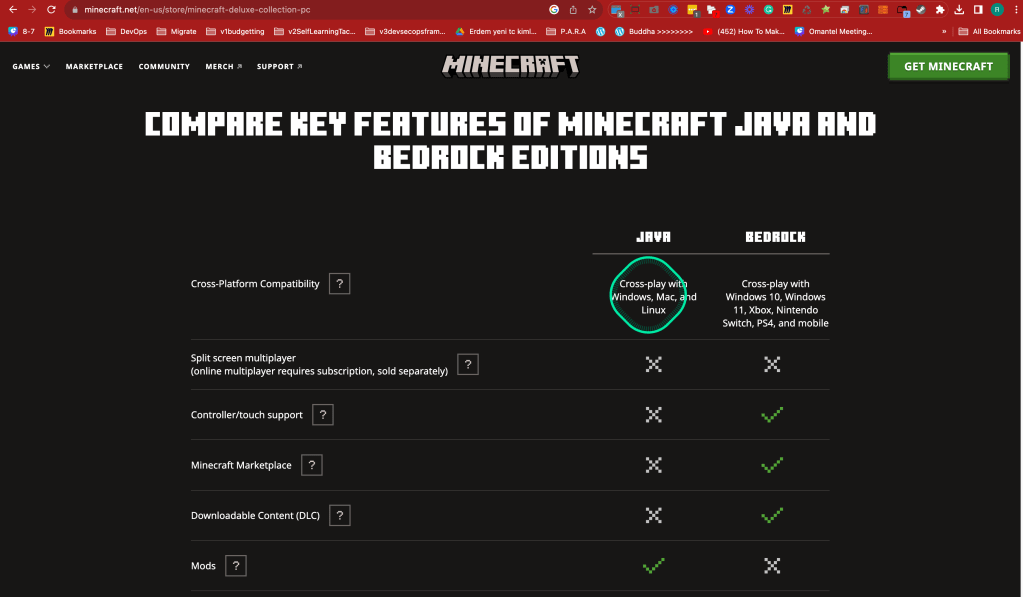This screenshot has width=1023, height=597.
Task: Click the Google icon in address bar
Action: (x=554, y=10)
